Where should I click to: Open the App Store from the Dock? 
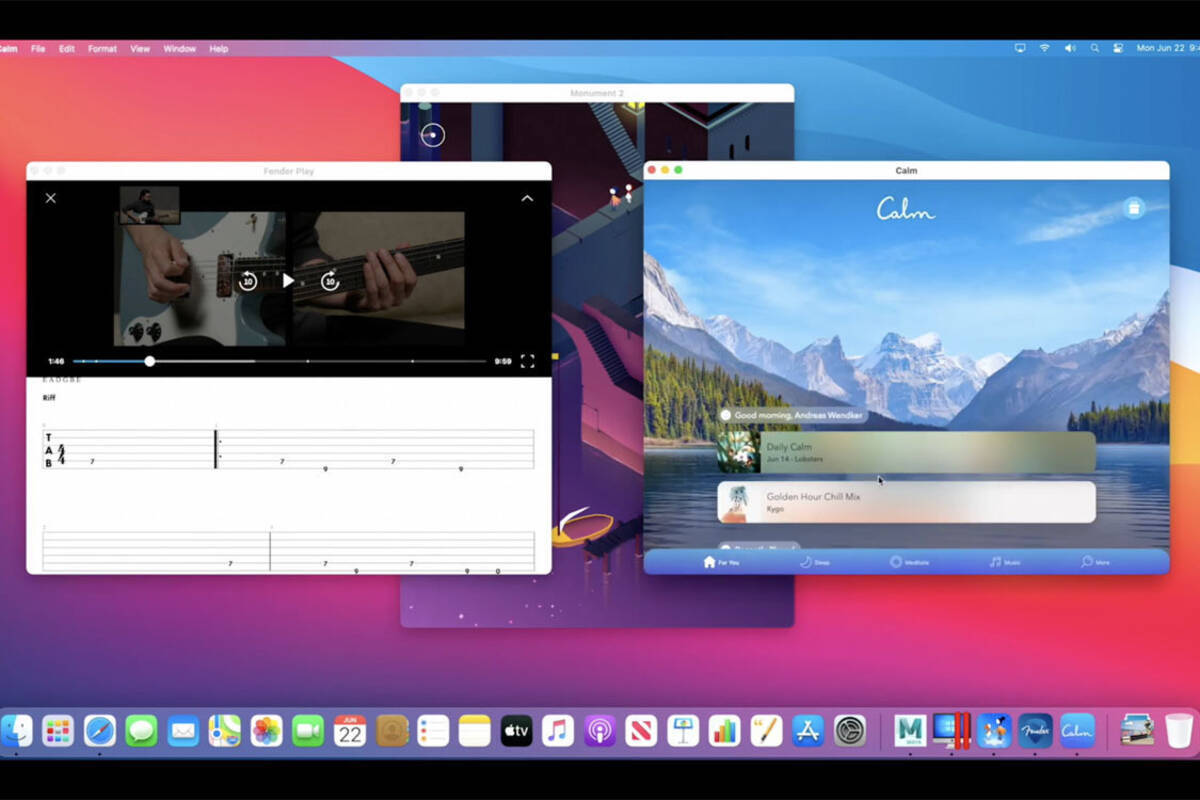(808, 731)
